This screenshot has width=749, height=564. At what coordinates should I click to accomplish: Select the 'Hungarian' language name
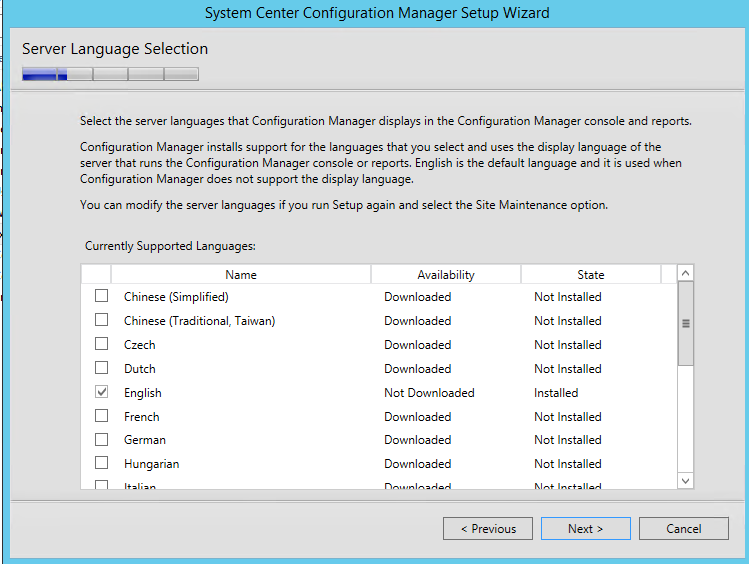click(151, 464)
